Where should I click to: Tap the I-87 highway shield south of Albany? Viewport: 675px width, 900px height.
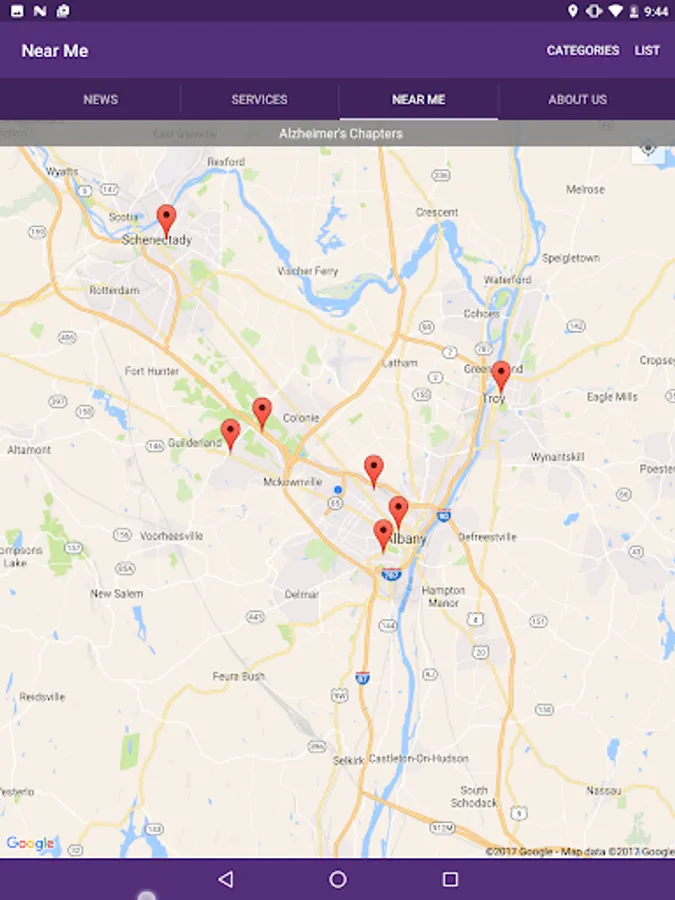362,677
